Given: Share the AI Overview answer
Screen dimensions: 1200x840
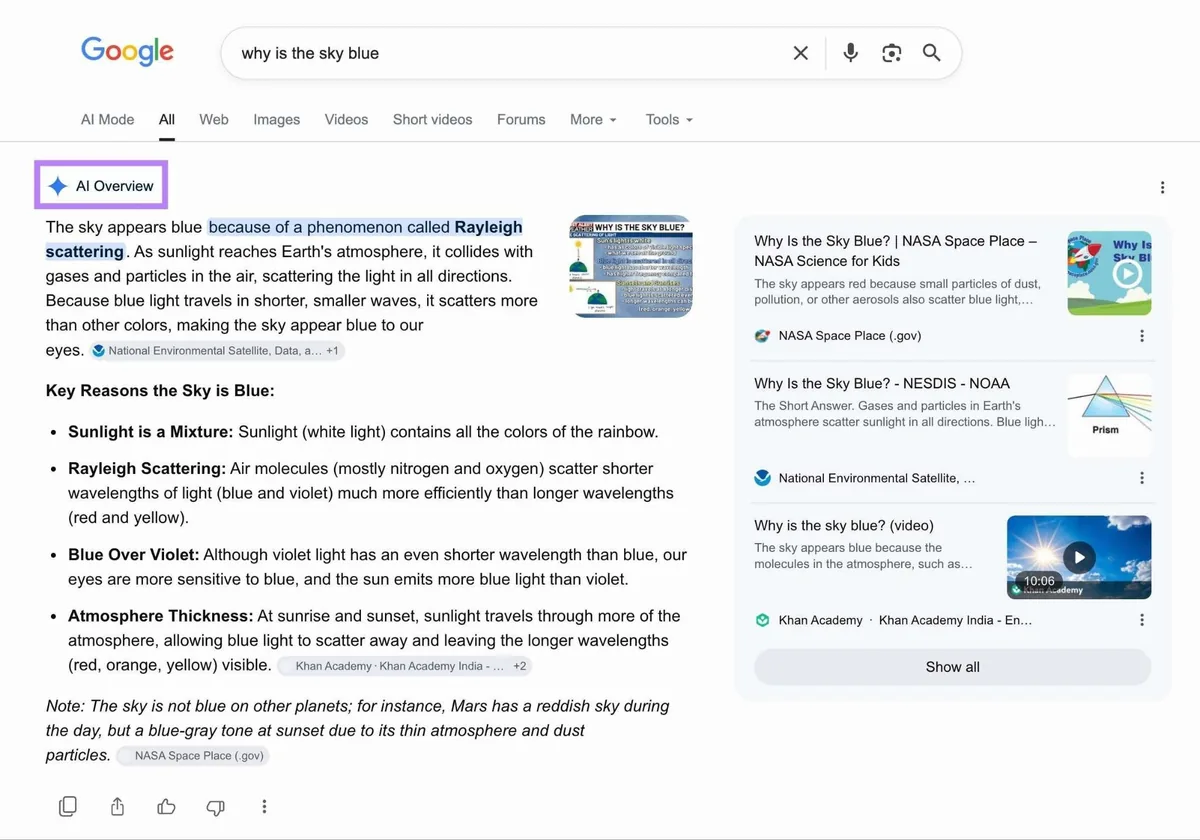Looking at the screenshot, I should click(x=117, y=806).
